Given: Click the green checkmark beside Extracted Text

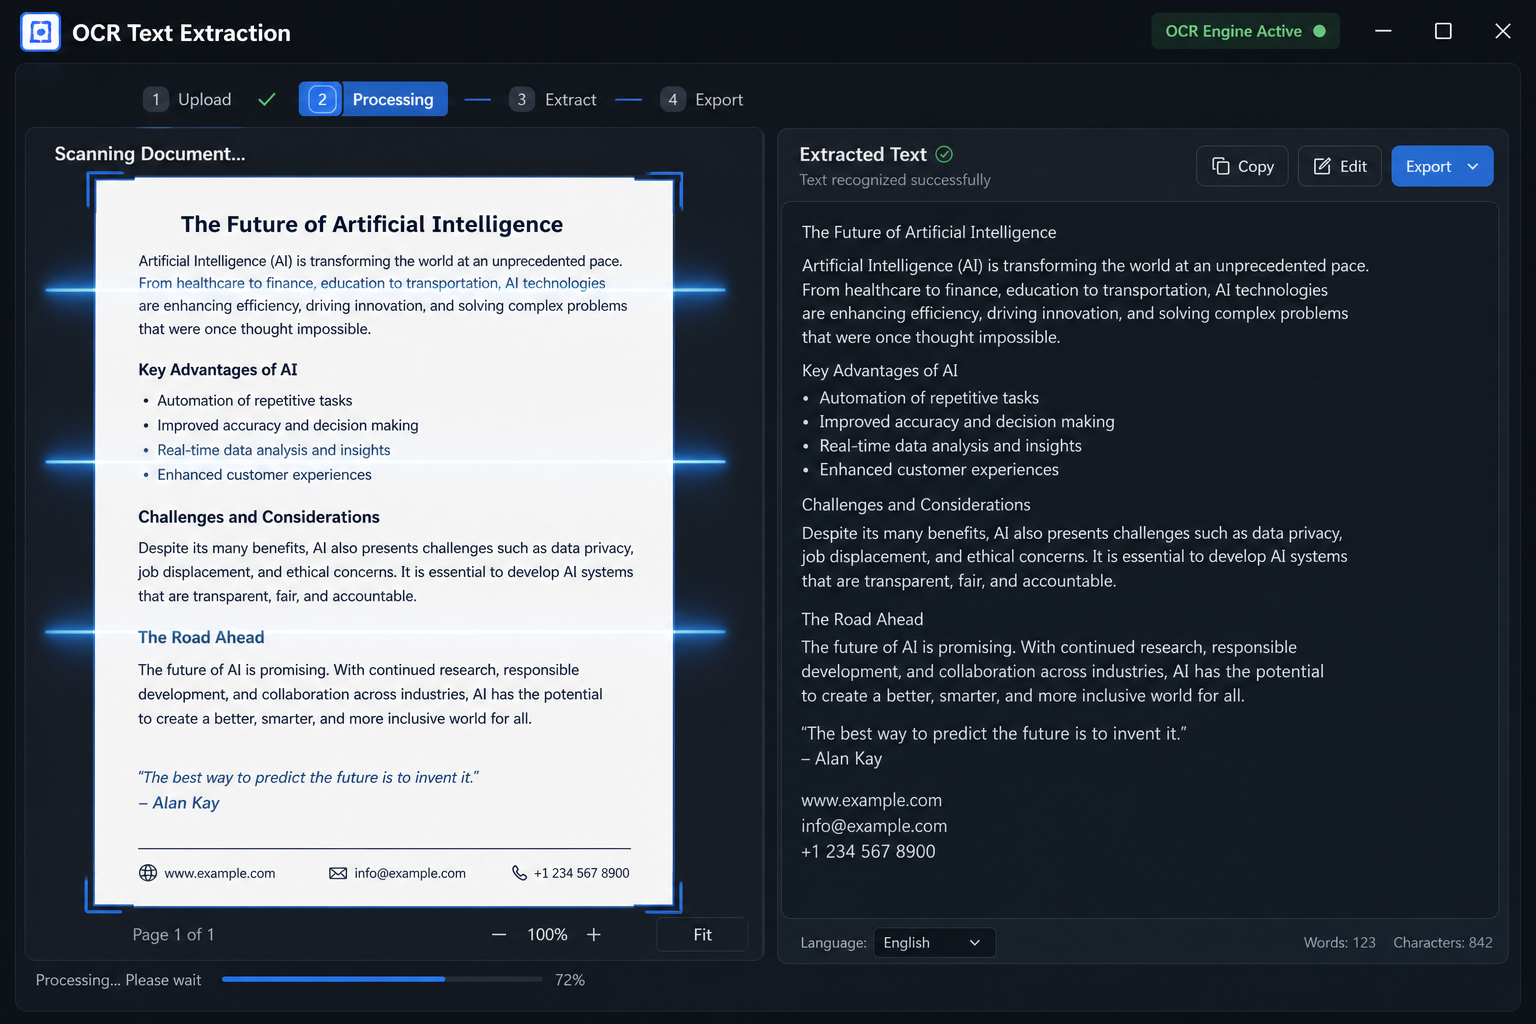Looking at the screenshot, I should (x=944, y=154).
